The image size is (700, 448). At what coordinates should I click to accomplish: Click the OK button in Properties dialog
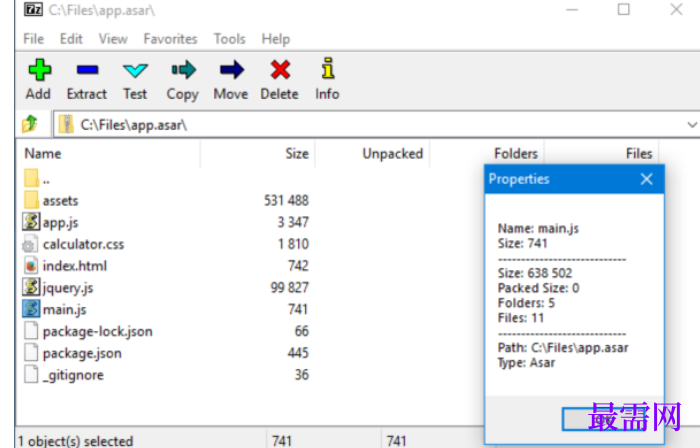[x=604, y=419]
